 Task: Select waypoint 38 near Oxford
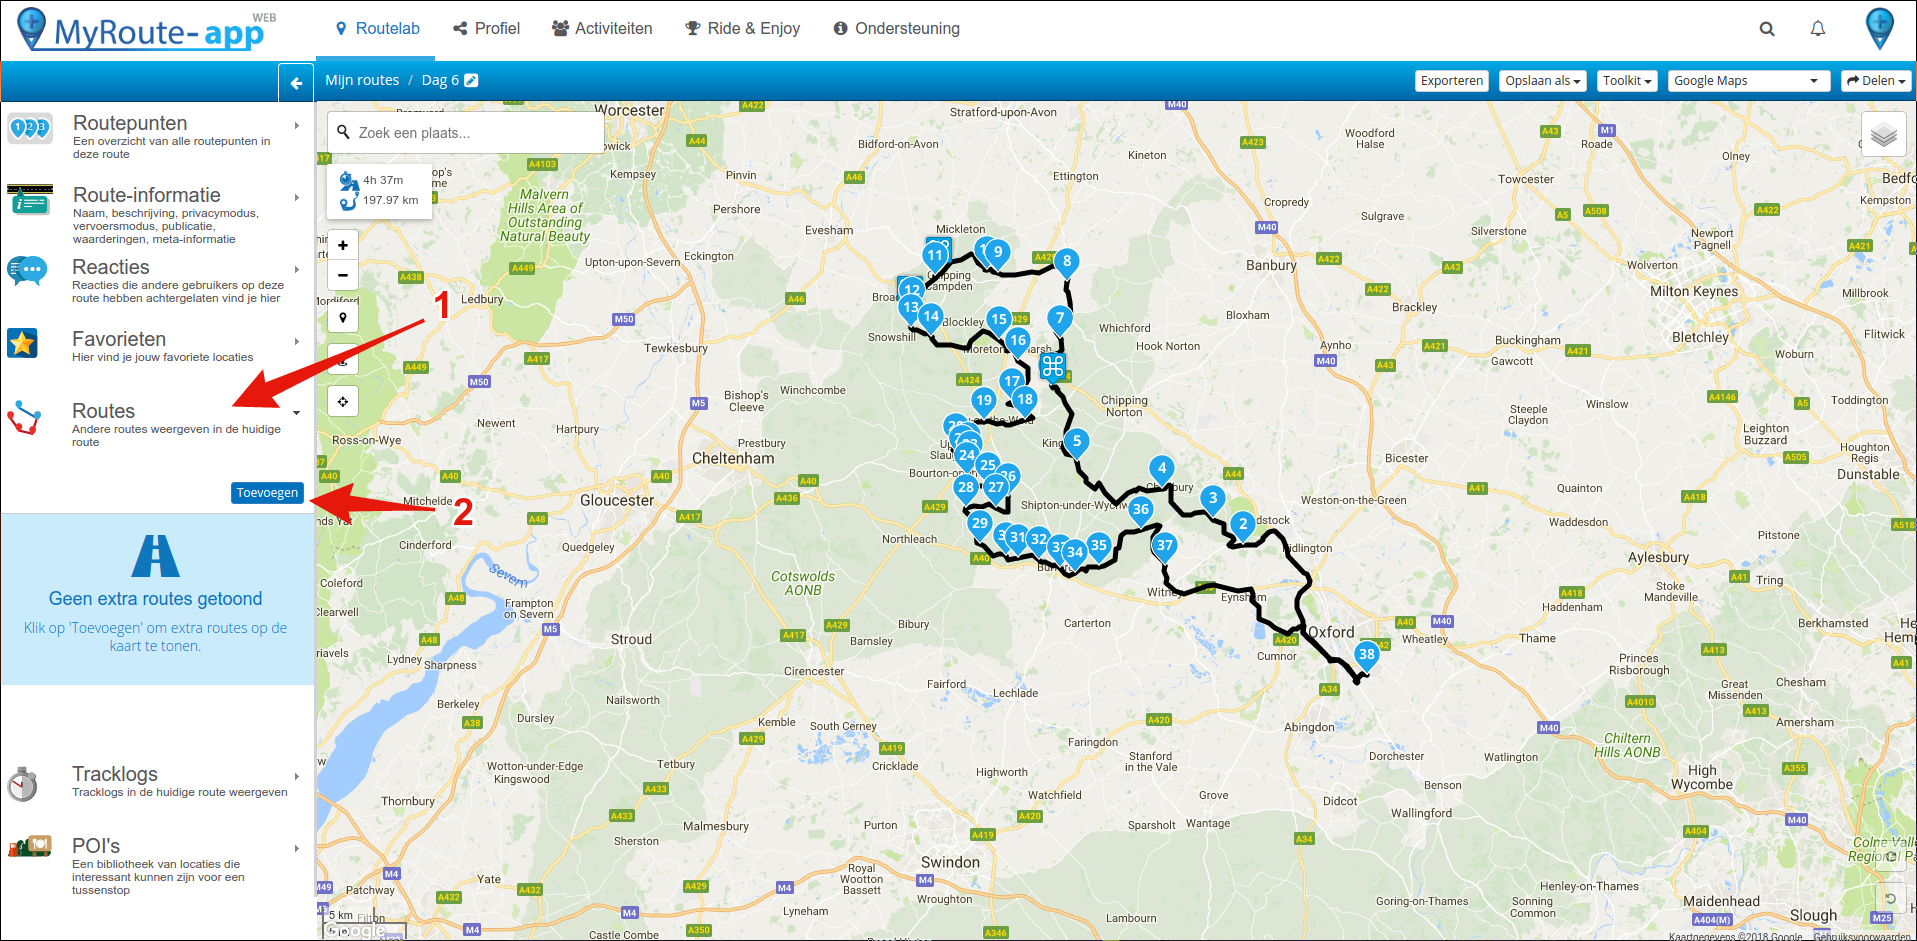click(1366, 655)
